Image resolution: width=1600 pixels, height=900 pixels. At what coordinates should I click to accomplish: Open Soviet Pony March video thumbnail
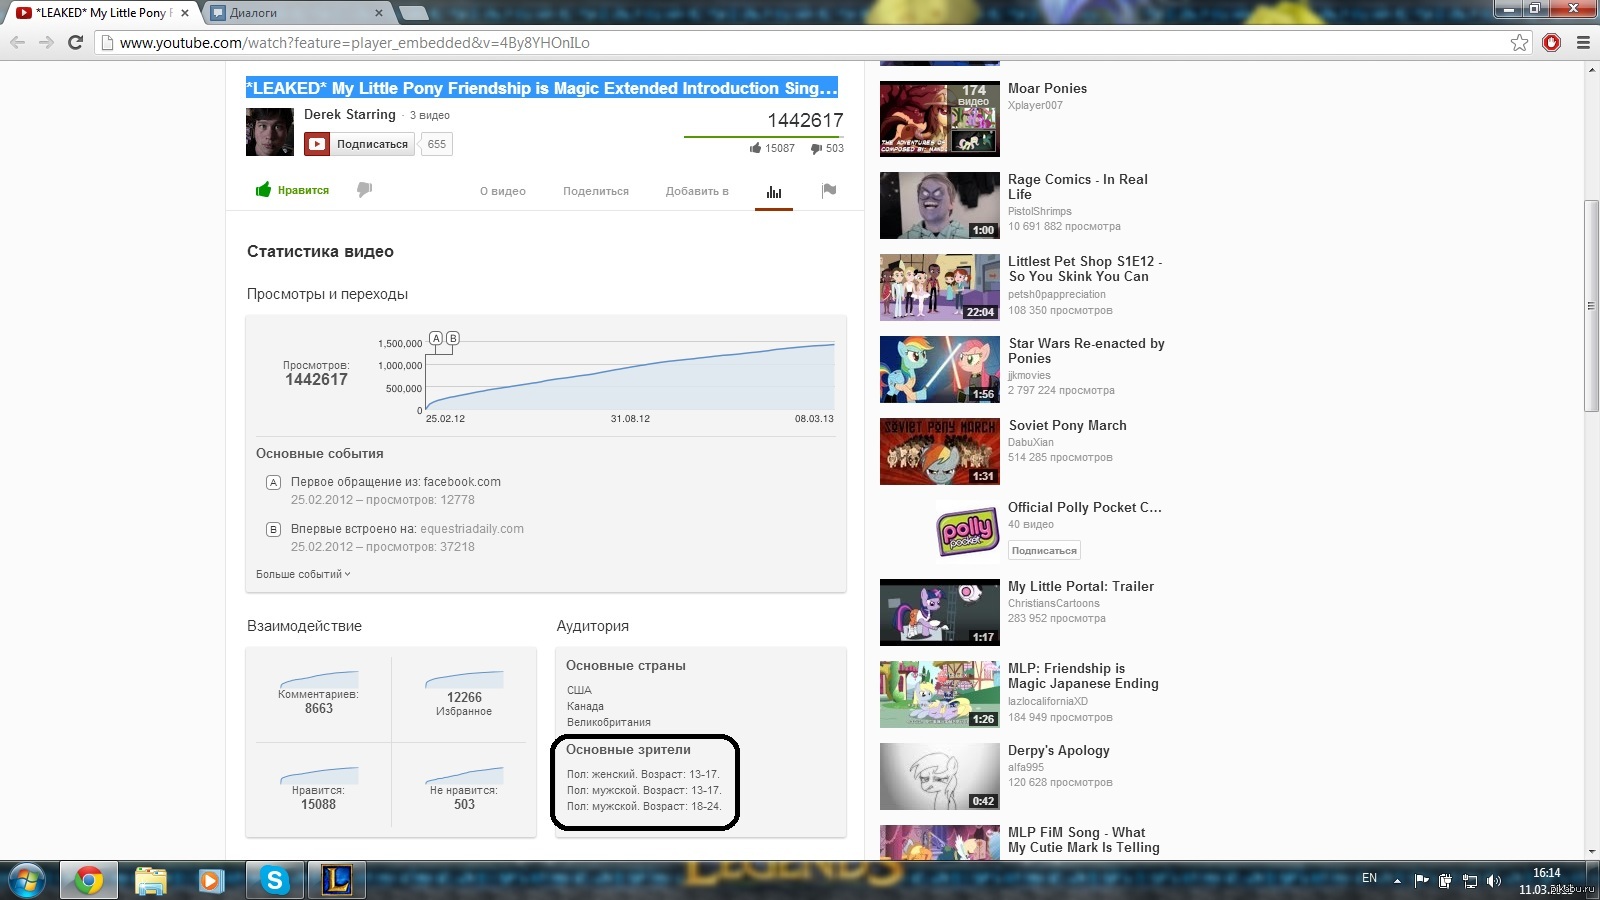[939, 452]
